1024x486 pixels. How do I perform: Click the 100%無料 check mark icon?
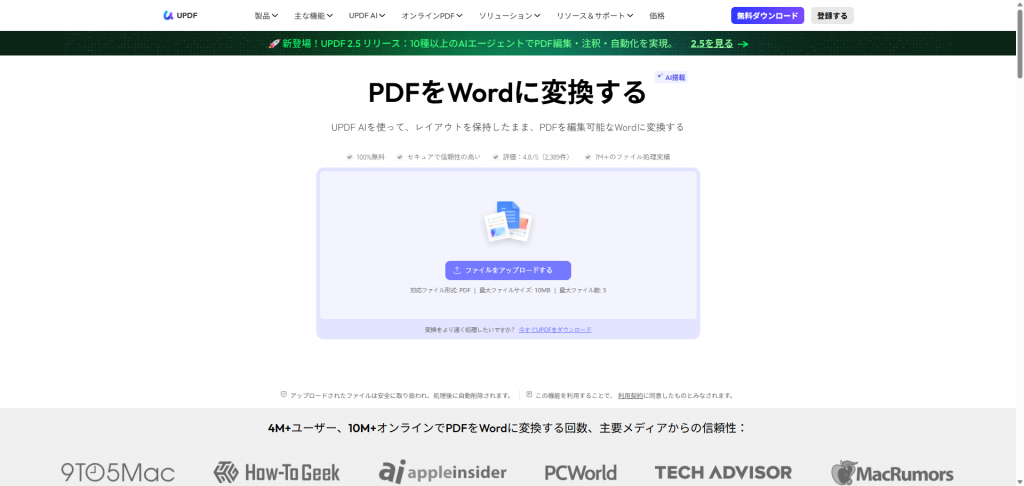tap(349, 157)
